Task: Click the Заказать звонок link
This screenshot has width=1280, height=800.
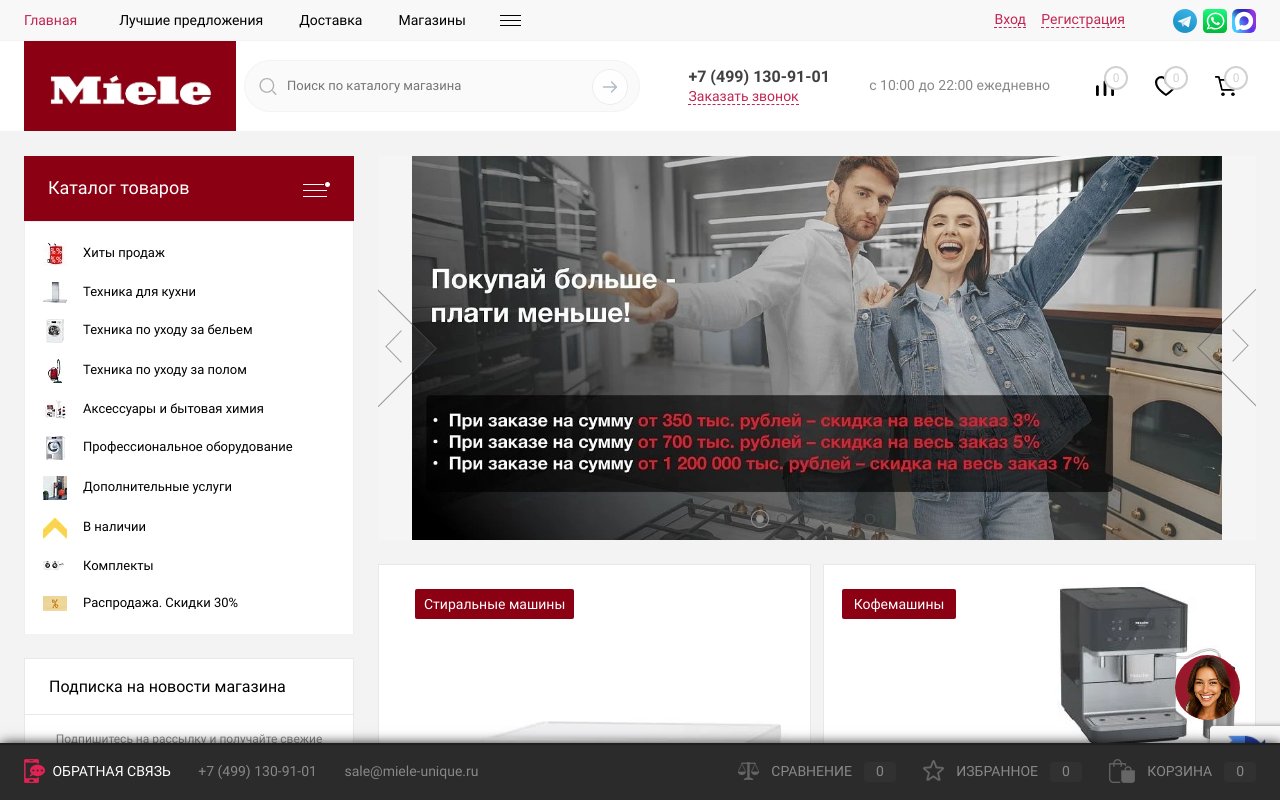Action: coord(743,97)
